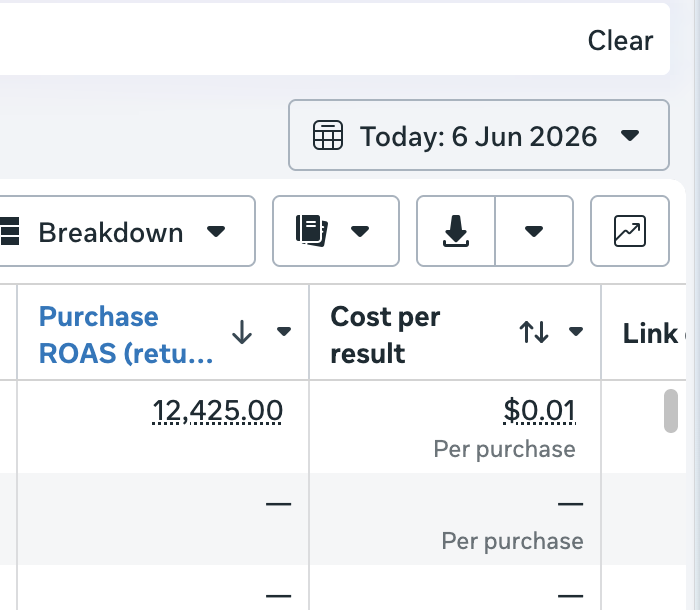Image resolution: width=700 pixels, height=610 pixels.
Task: Open the Cost per result column options caret
Action: [x=576, y=331]
